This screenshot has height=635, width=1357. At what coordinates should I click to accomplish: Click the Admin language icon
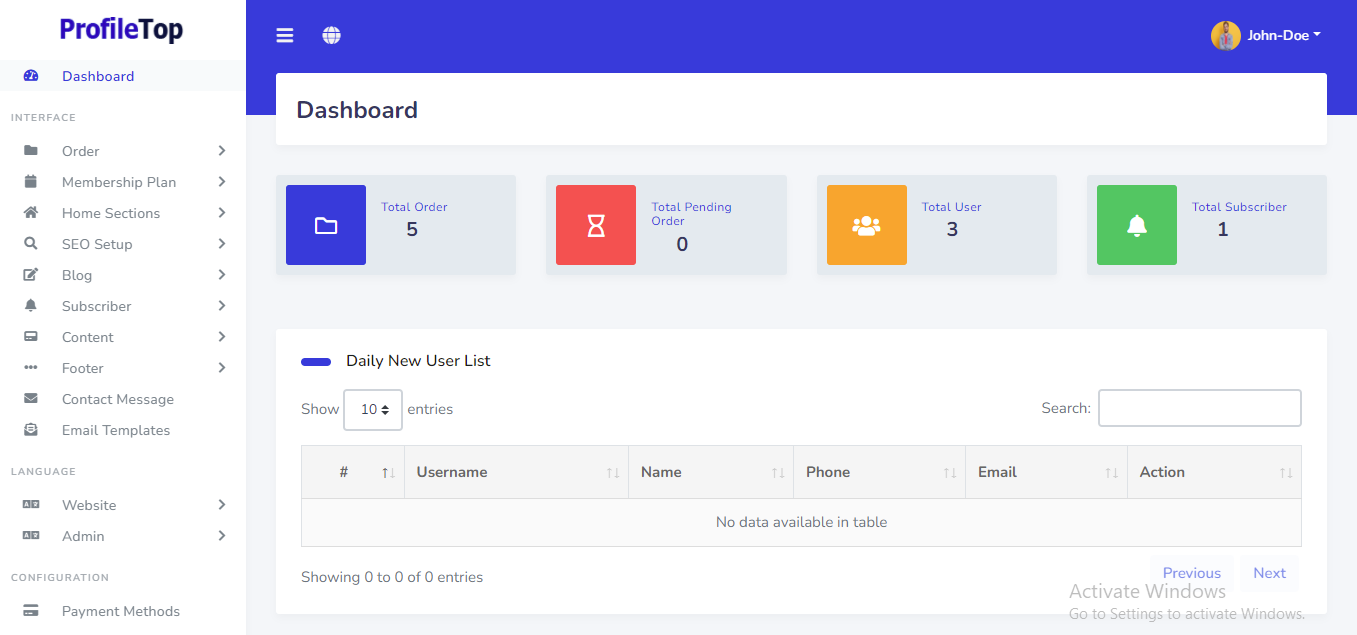[x=31, y=536]
